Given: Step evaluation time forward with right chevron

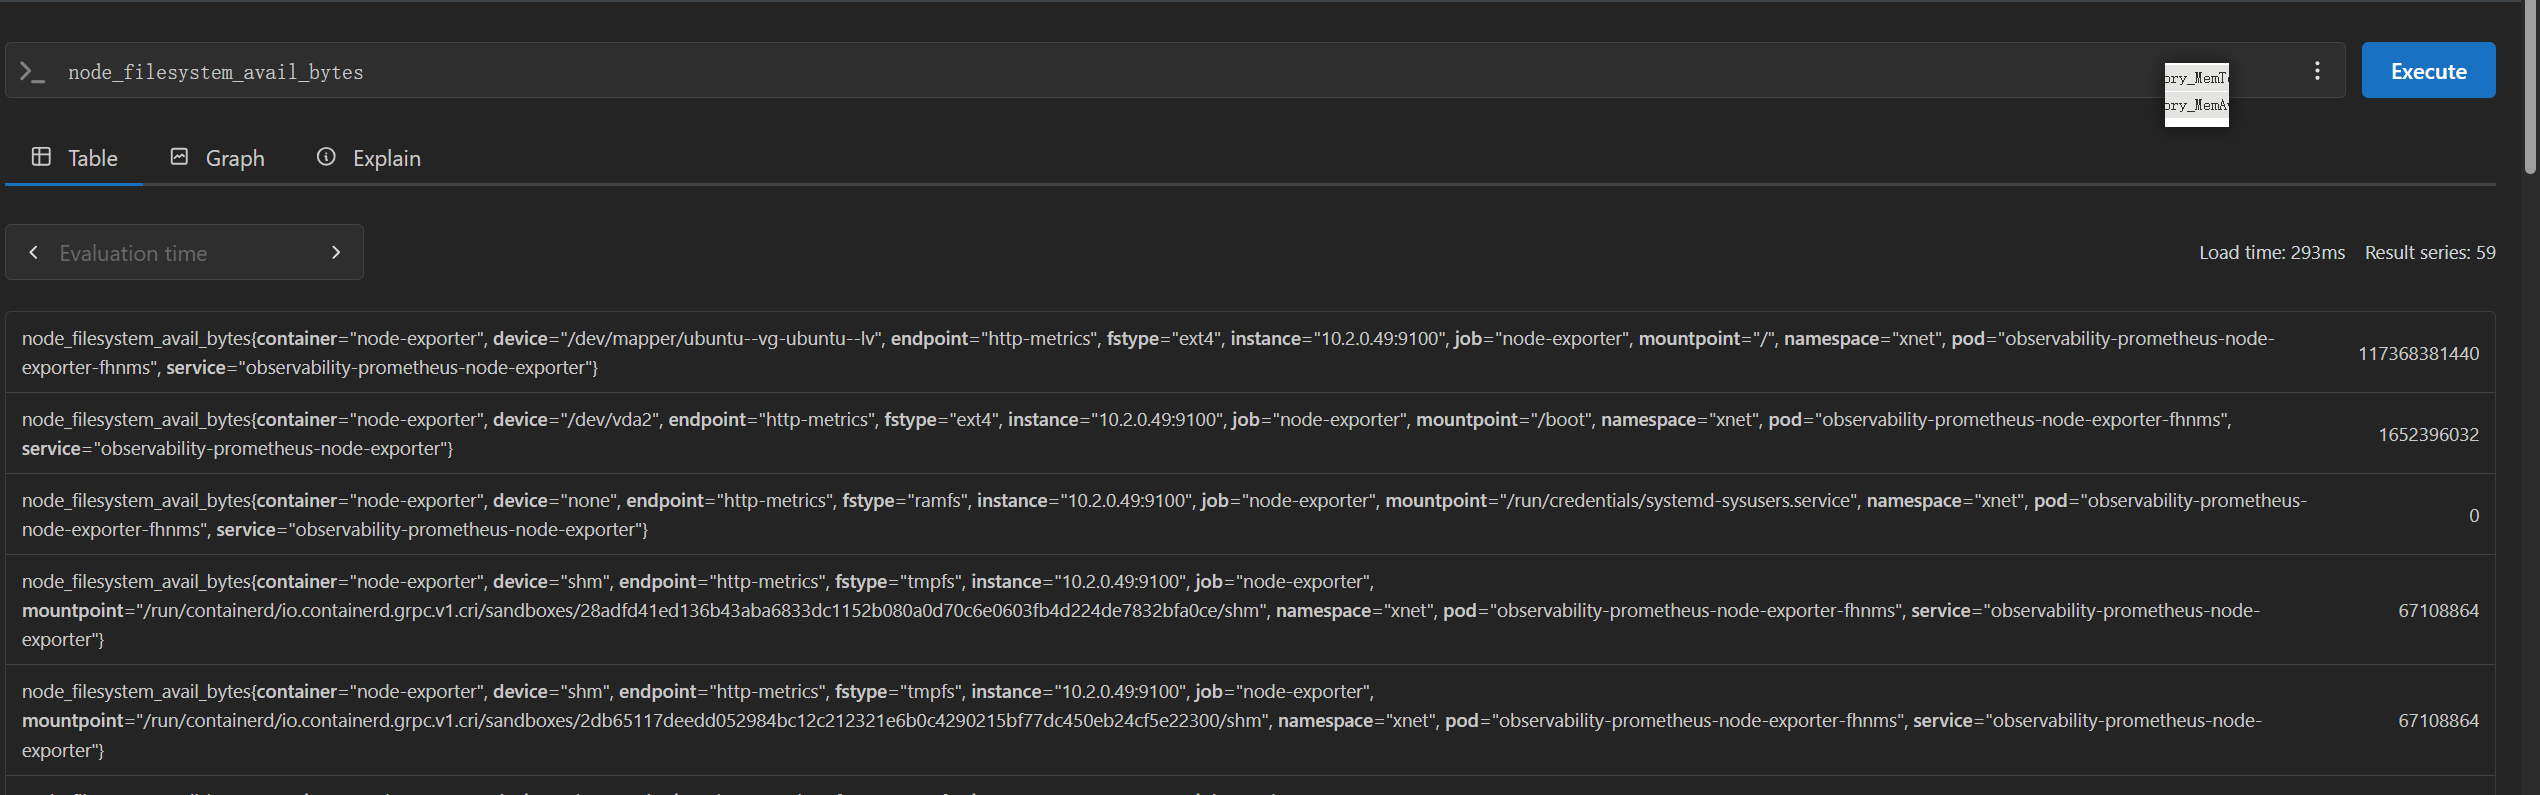Looking at the screenshot, I should tap(336, 252).
